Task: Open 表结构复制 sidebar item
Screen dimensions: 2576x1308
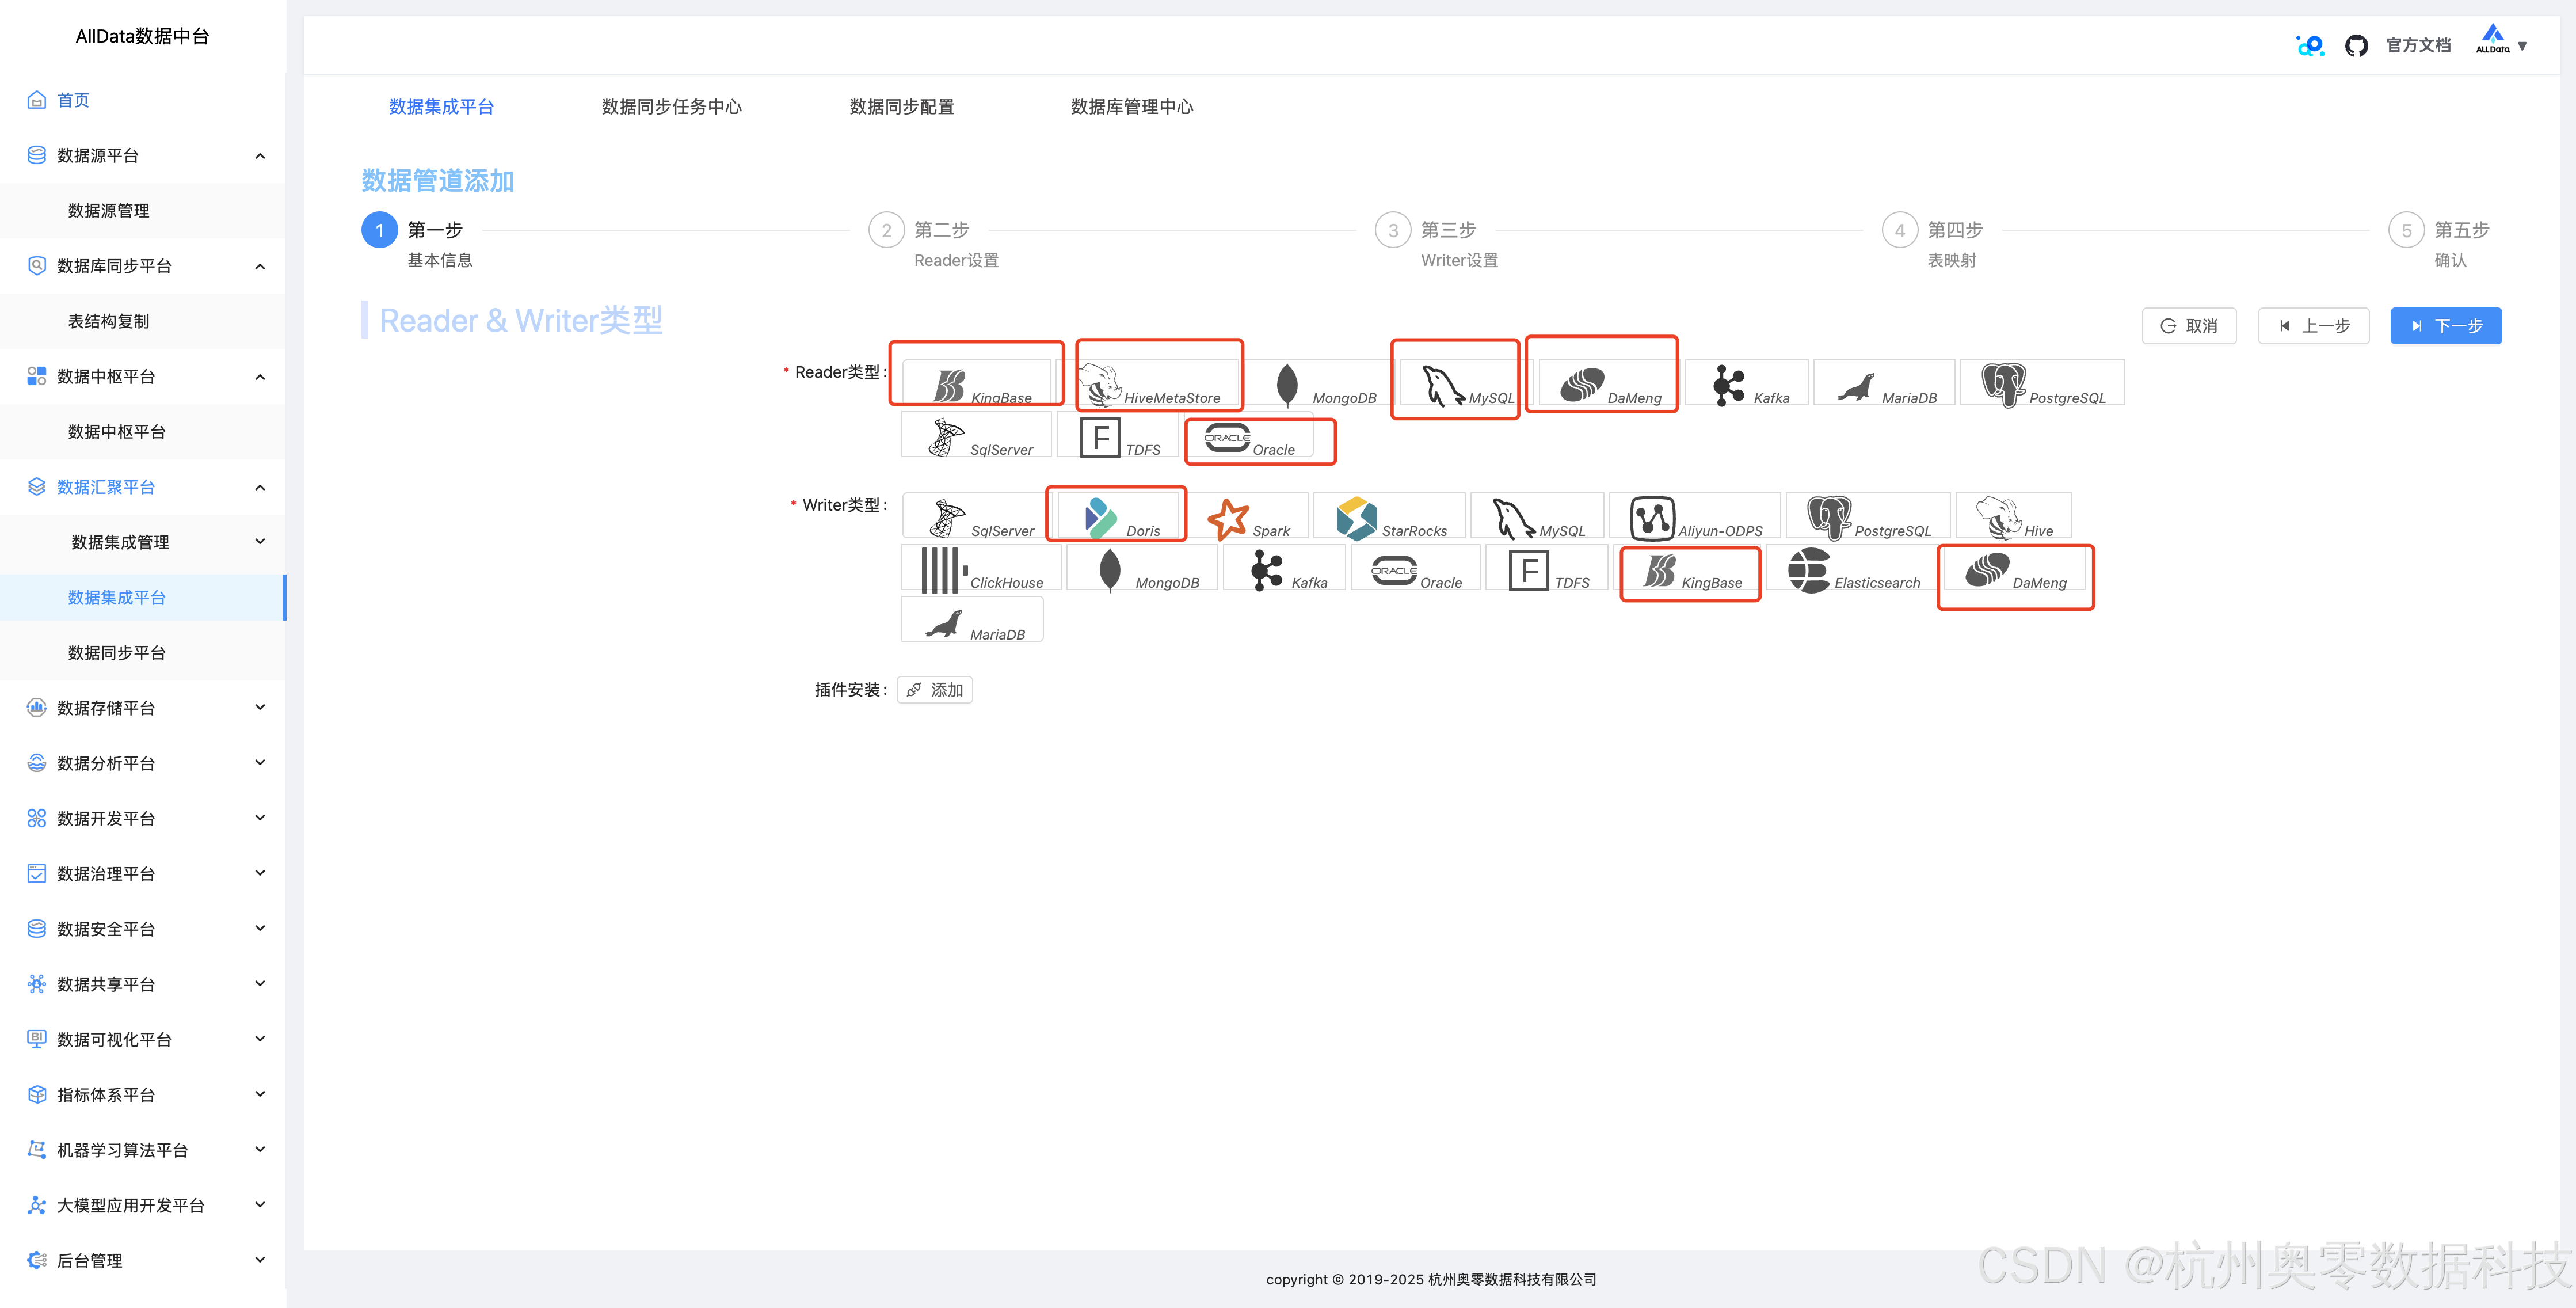Action: point(108,322)
